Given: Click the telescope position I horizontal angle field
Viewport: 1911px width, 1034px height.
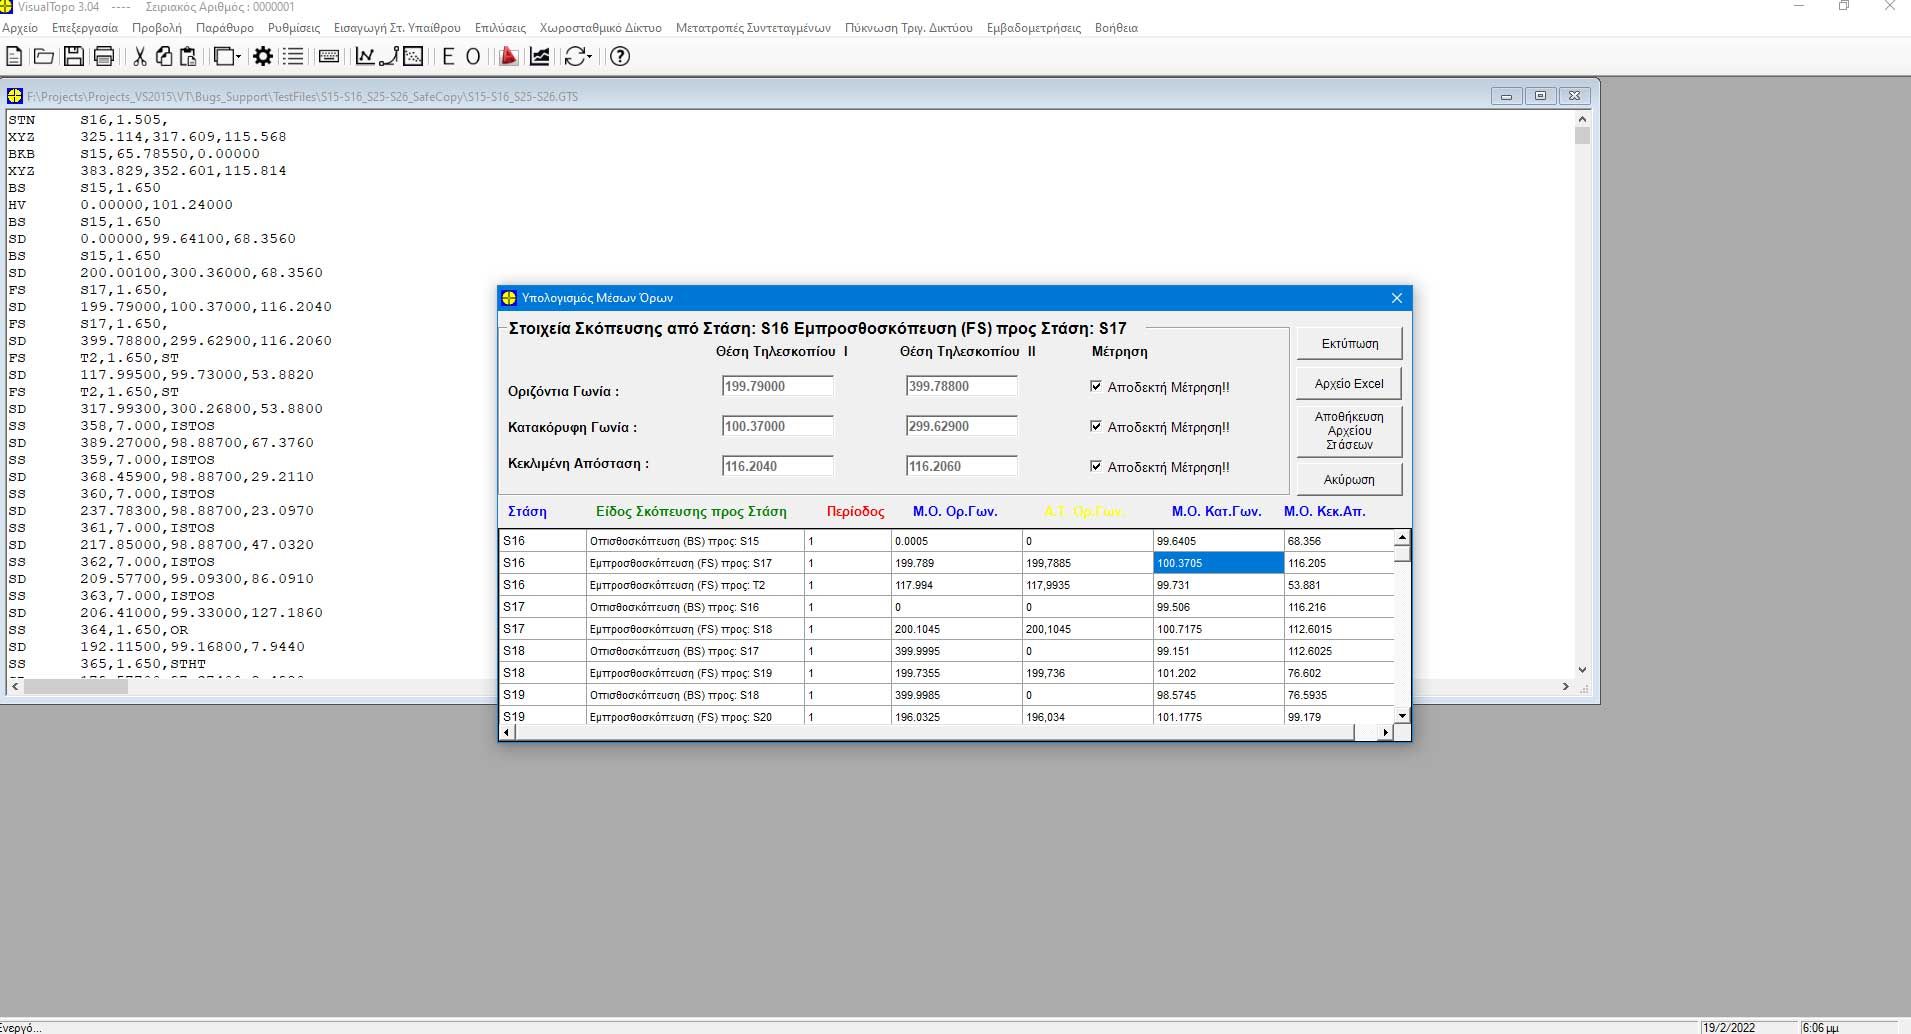Looking at the screenshot, I should [x=777, y=386].
